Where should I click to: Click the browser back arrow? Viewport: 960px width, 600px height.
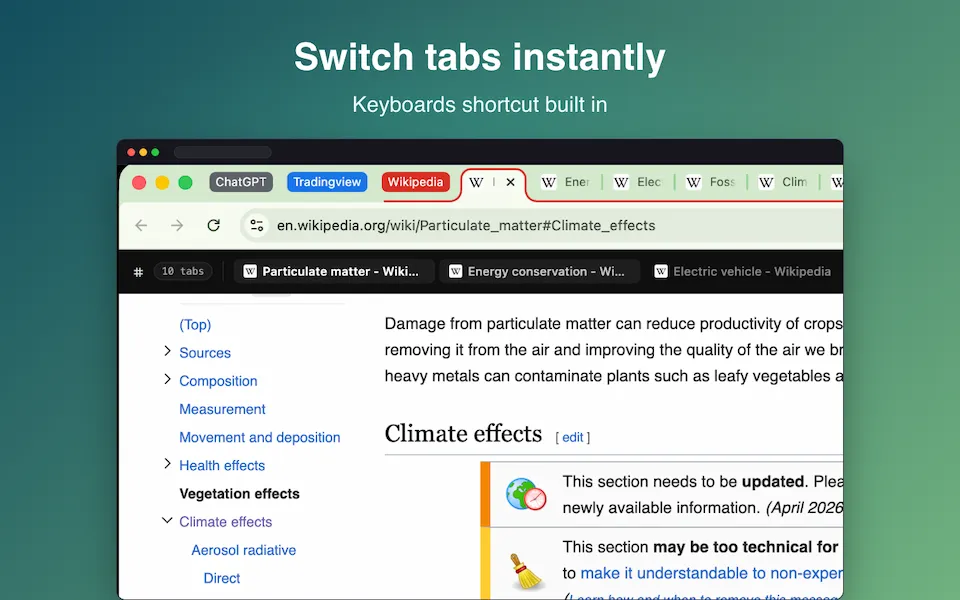tap(141, 225)
